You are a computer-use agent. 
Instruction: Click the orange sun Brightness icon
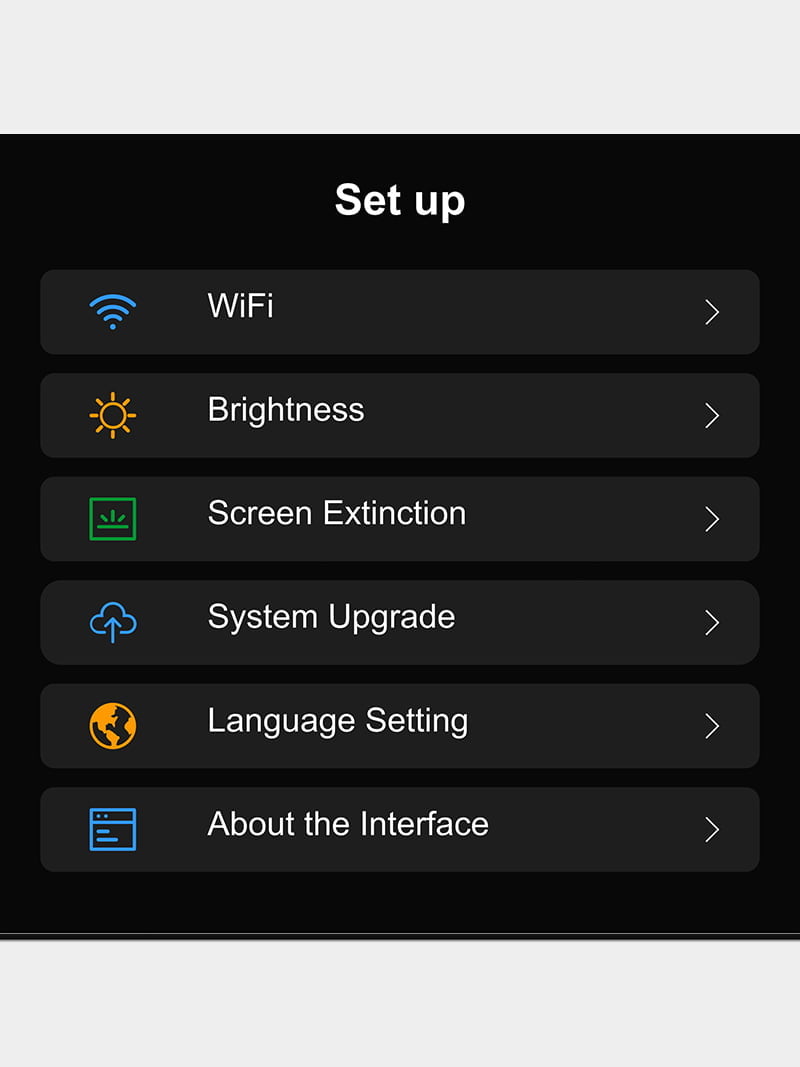click(112, 415)
